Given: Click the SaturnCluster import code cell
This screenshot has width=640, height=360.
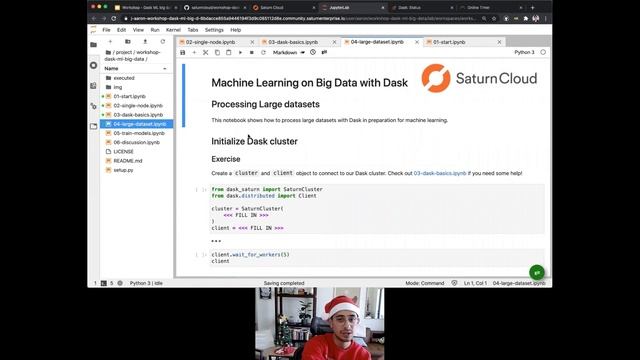Looking at the screenshot, I should [377, 209].
